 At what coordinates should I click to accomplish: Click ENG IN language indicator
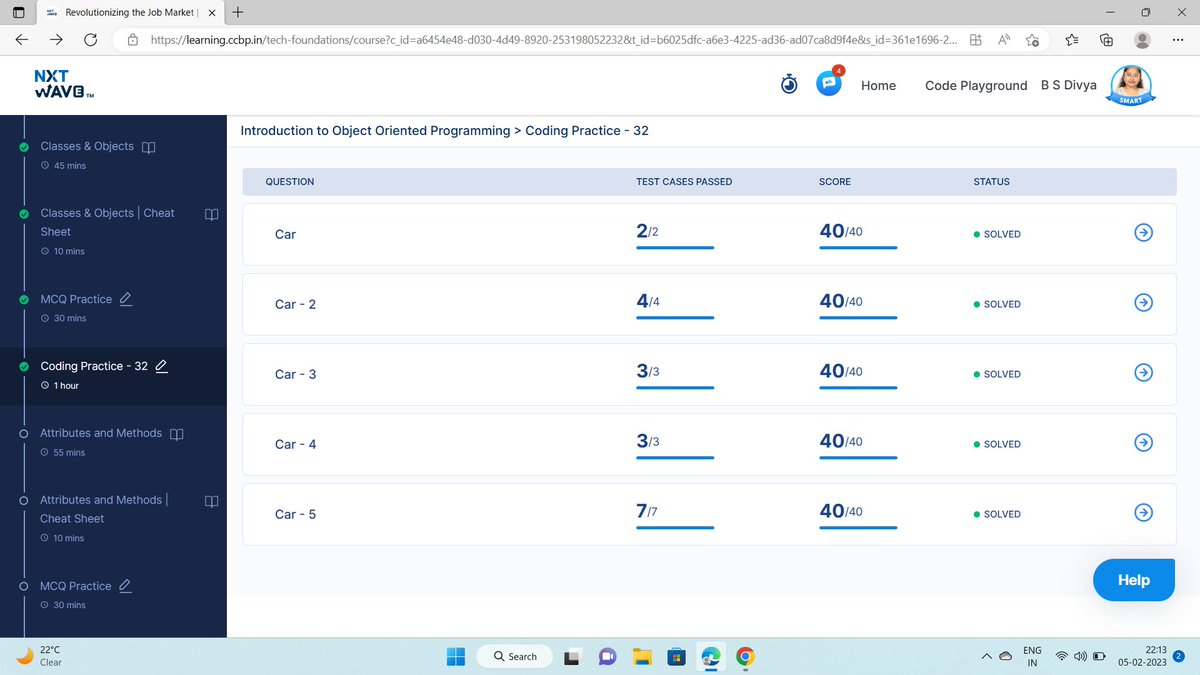[1032, 656]
